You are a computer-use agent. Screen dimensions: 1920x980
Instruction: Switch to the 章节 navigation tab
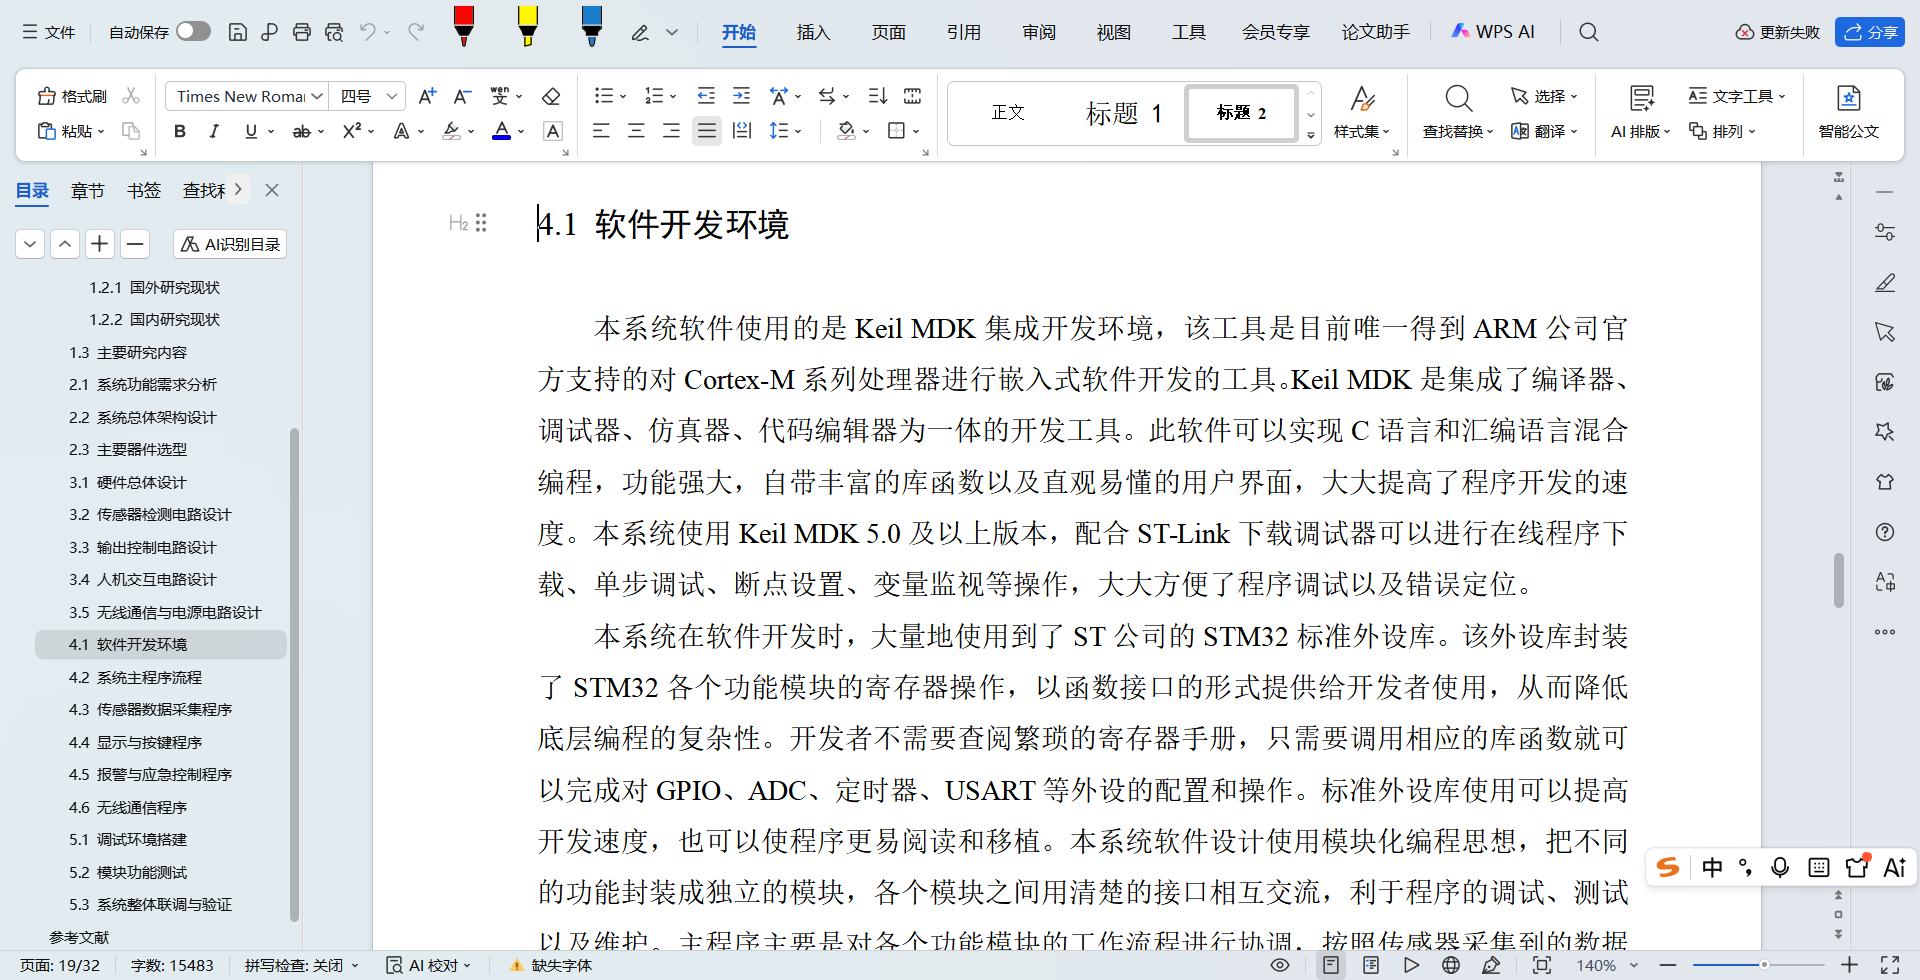[88, 190]
